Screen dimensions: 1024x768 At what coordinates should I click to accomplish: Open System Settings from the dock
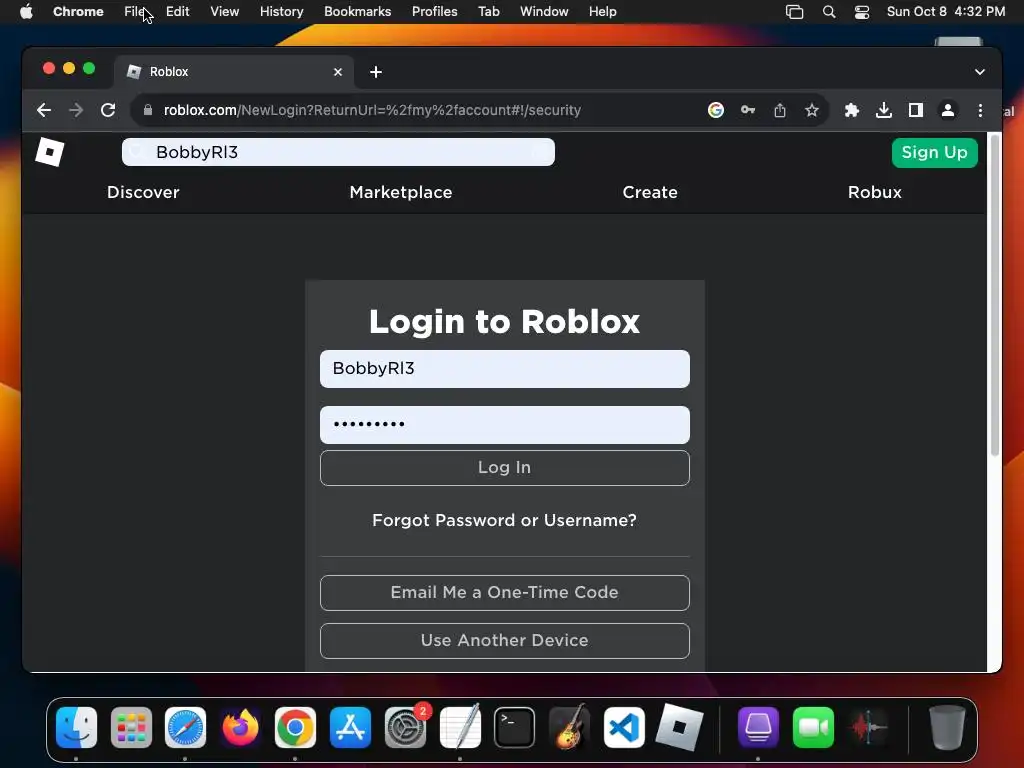(x=405, y=728)
